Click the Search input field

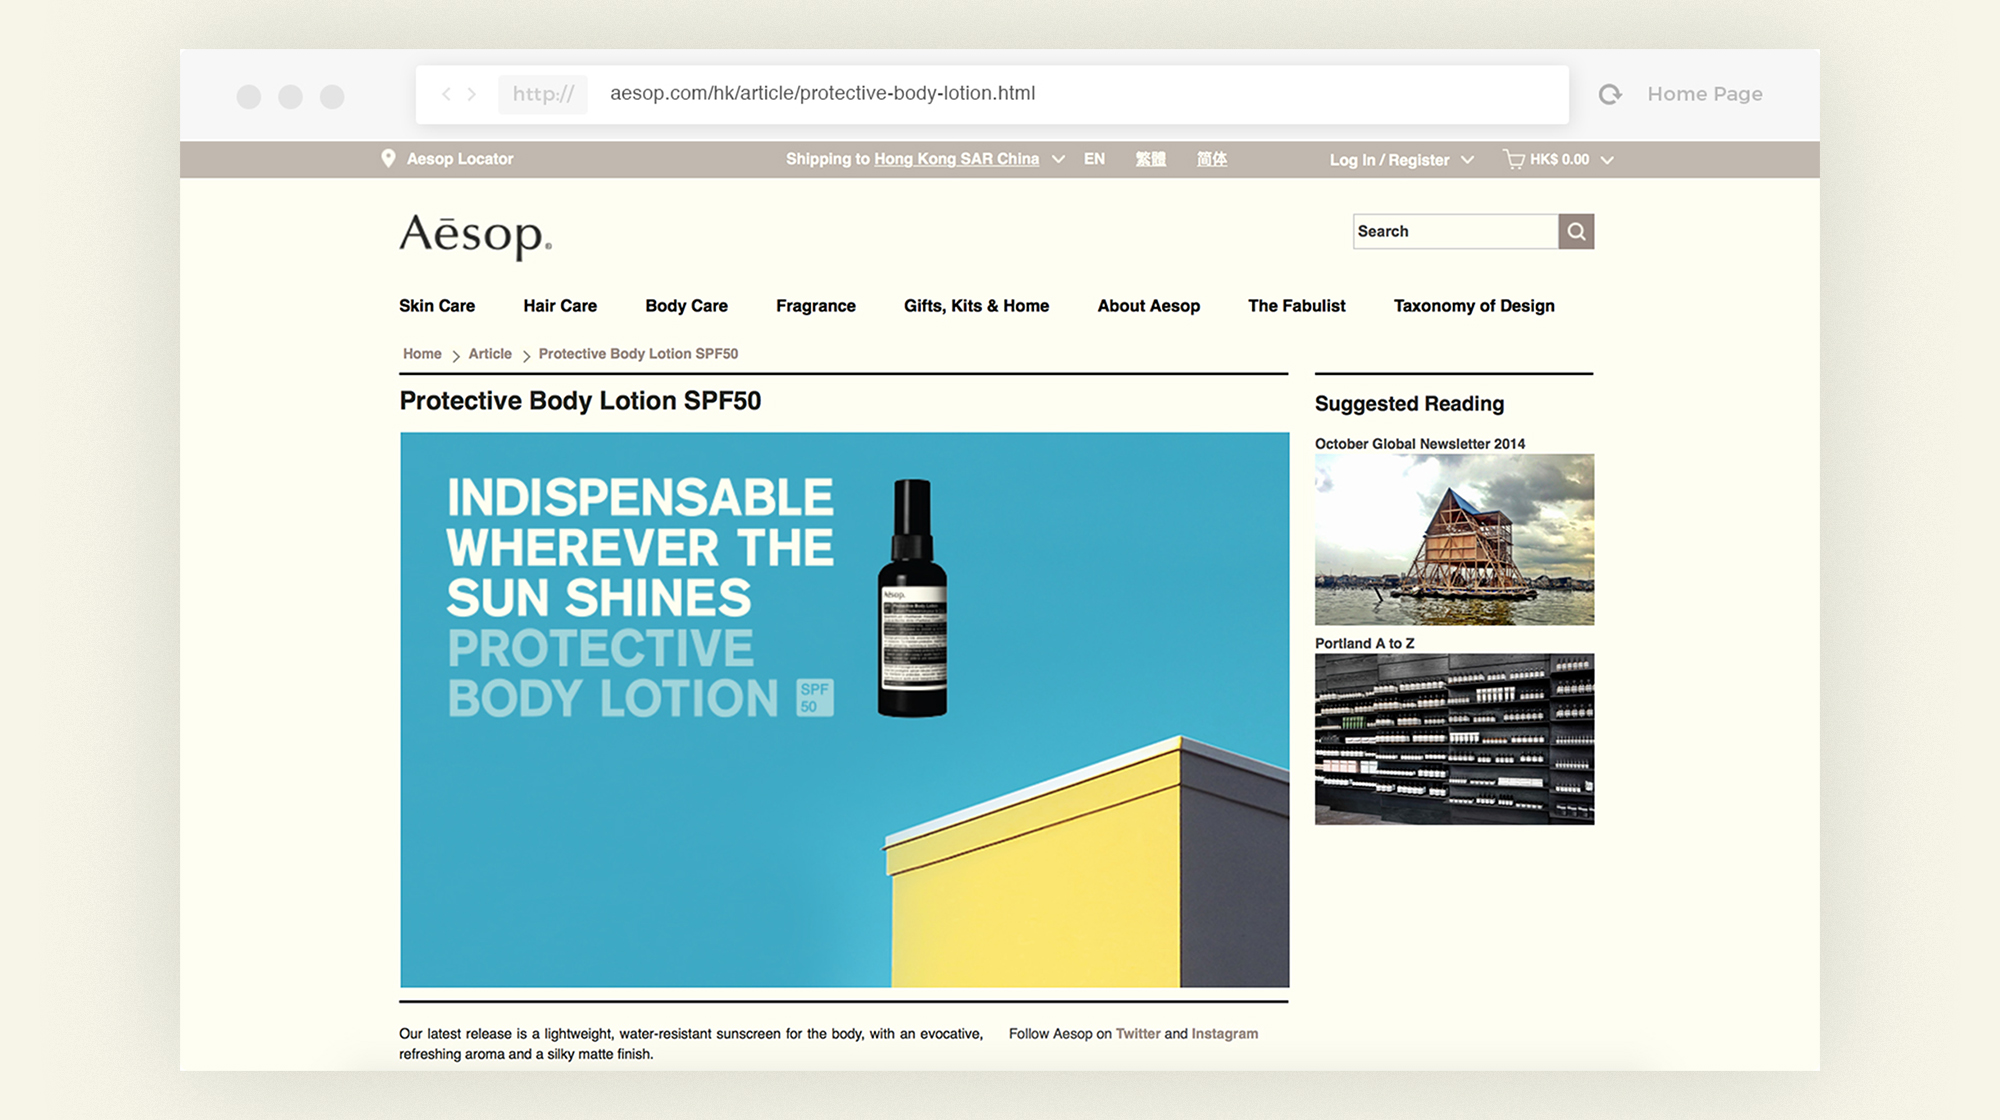coord(1456,231)
